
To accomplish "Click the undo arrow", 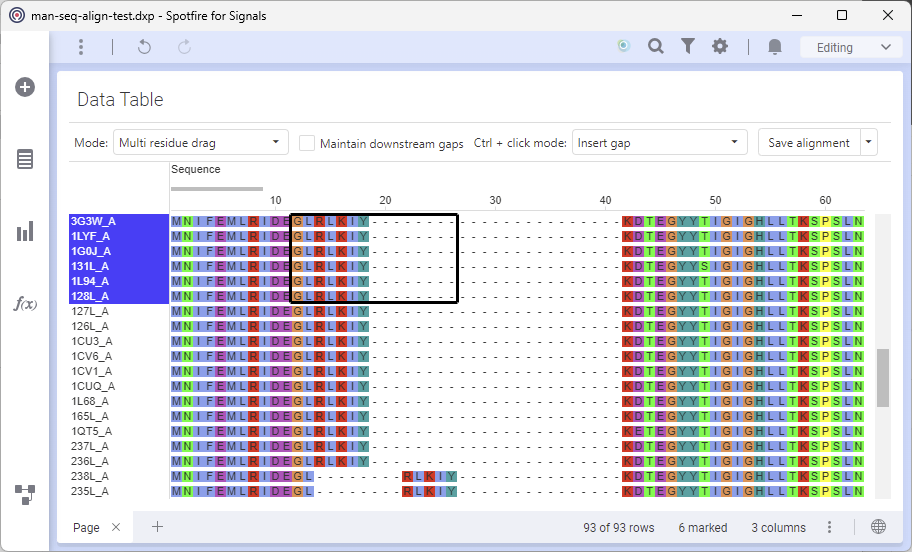I will pyautogui.click(x=144, y=47).
